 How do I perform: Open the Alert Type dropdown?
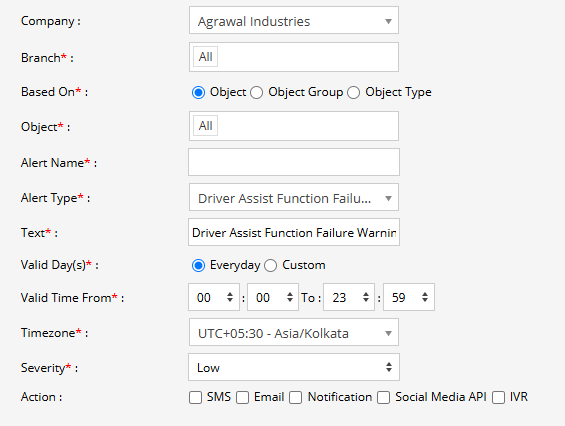click(x=294, y=197)
